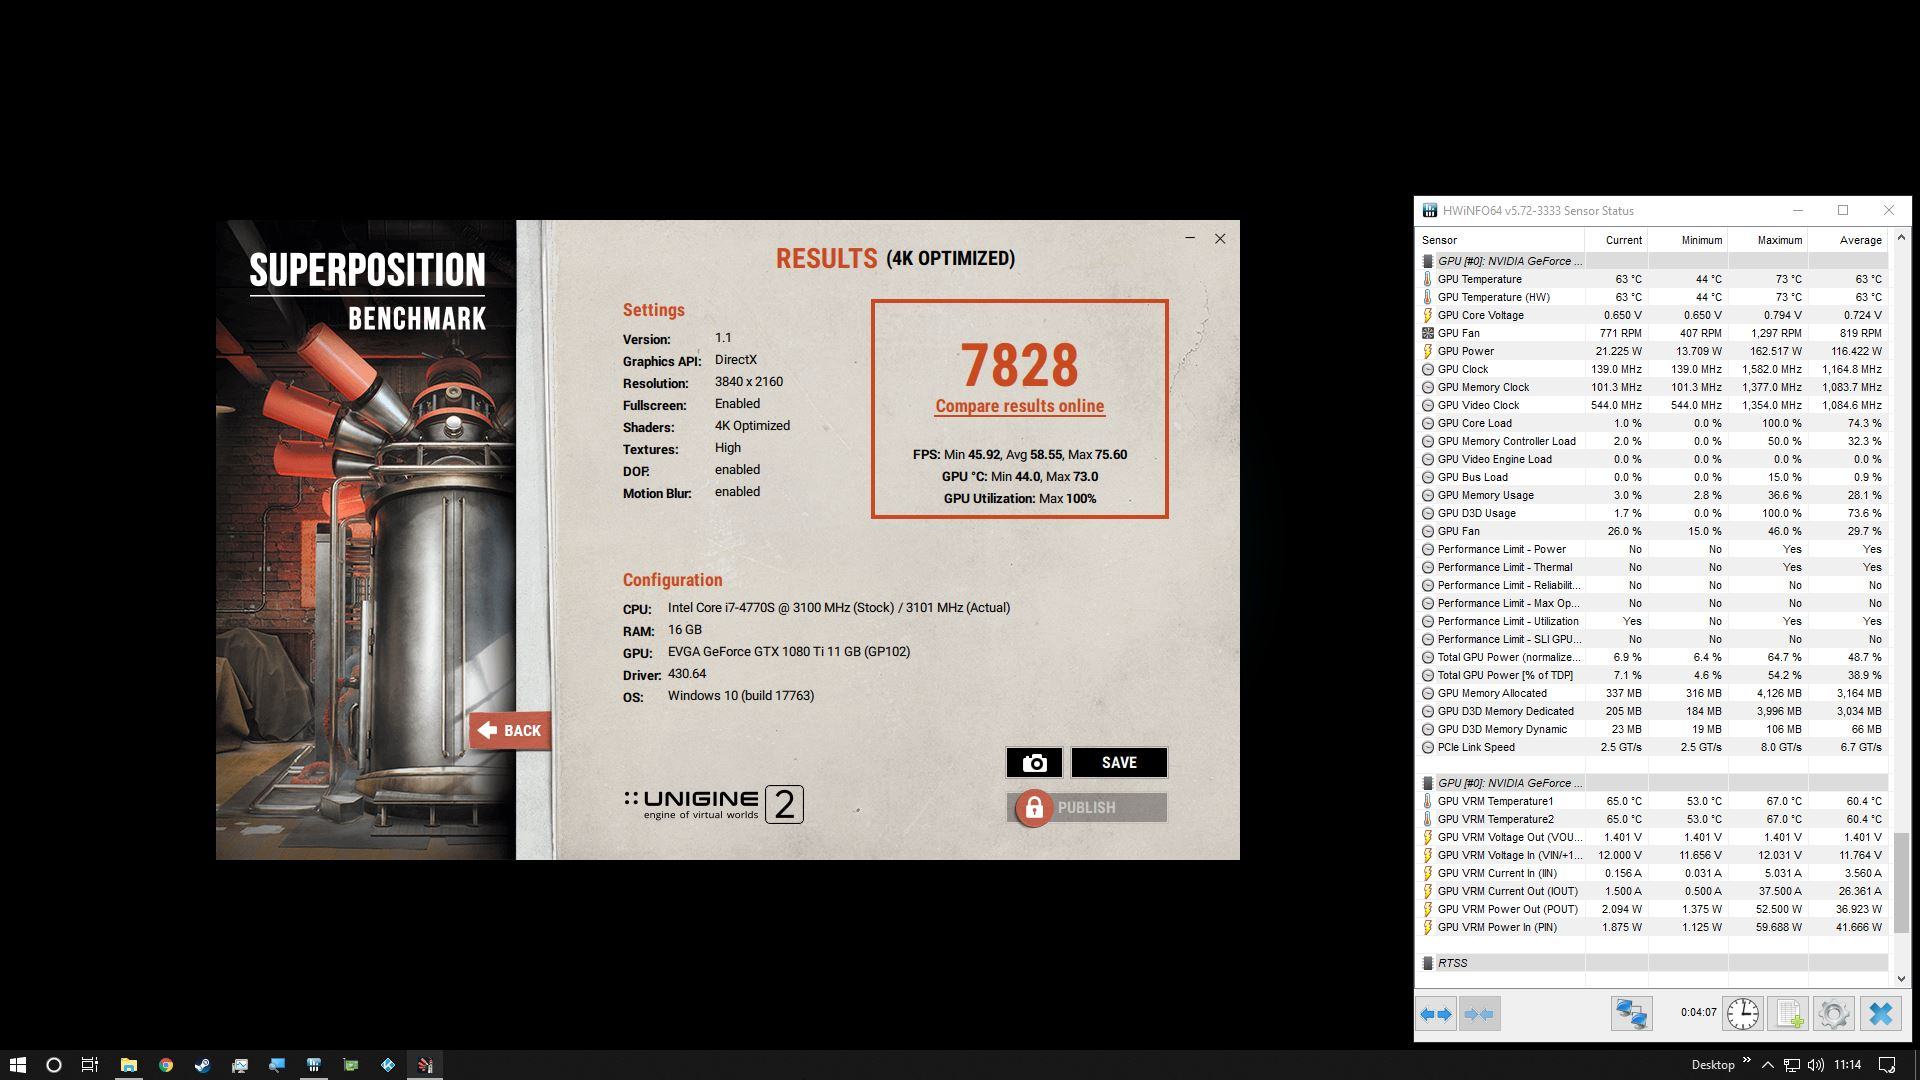Click the expand columns arrows icon
This screenshot has height=1080, width=1920.
(1436, 1014)
